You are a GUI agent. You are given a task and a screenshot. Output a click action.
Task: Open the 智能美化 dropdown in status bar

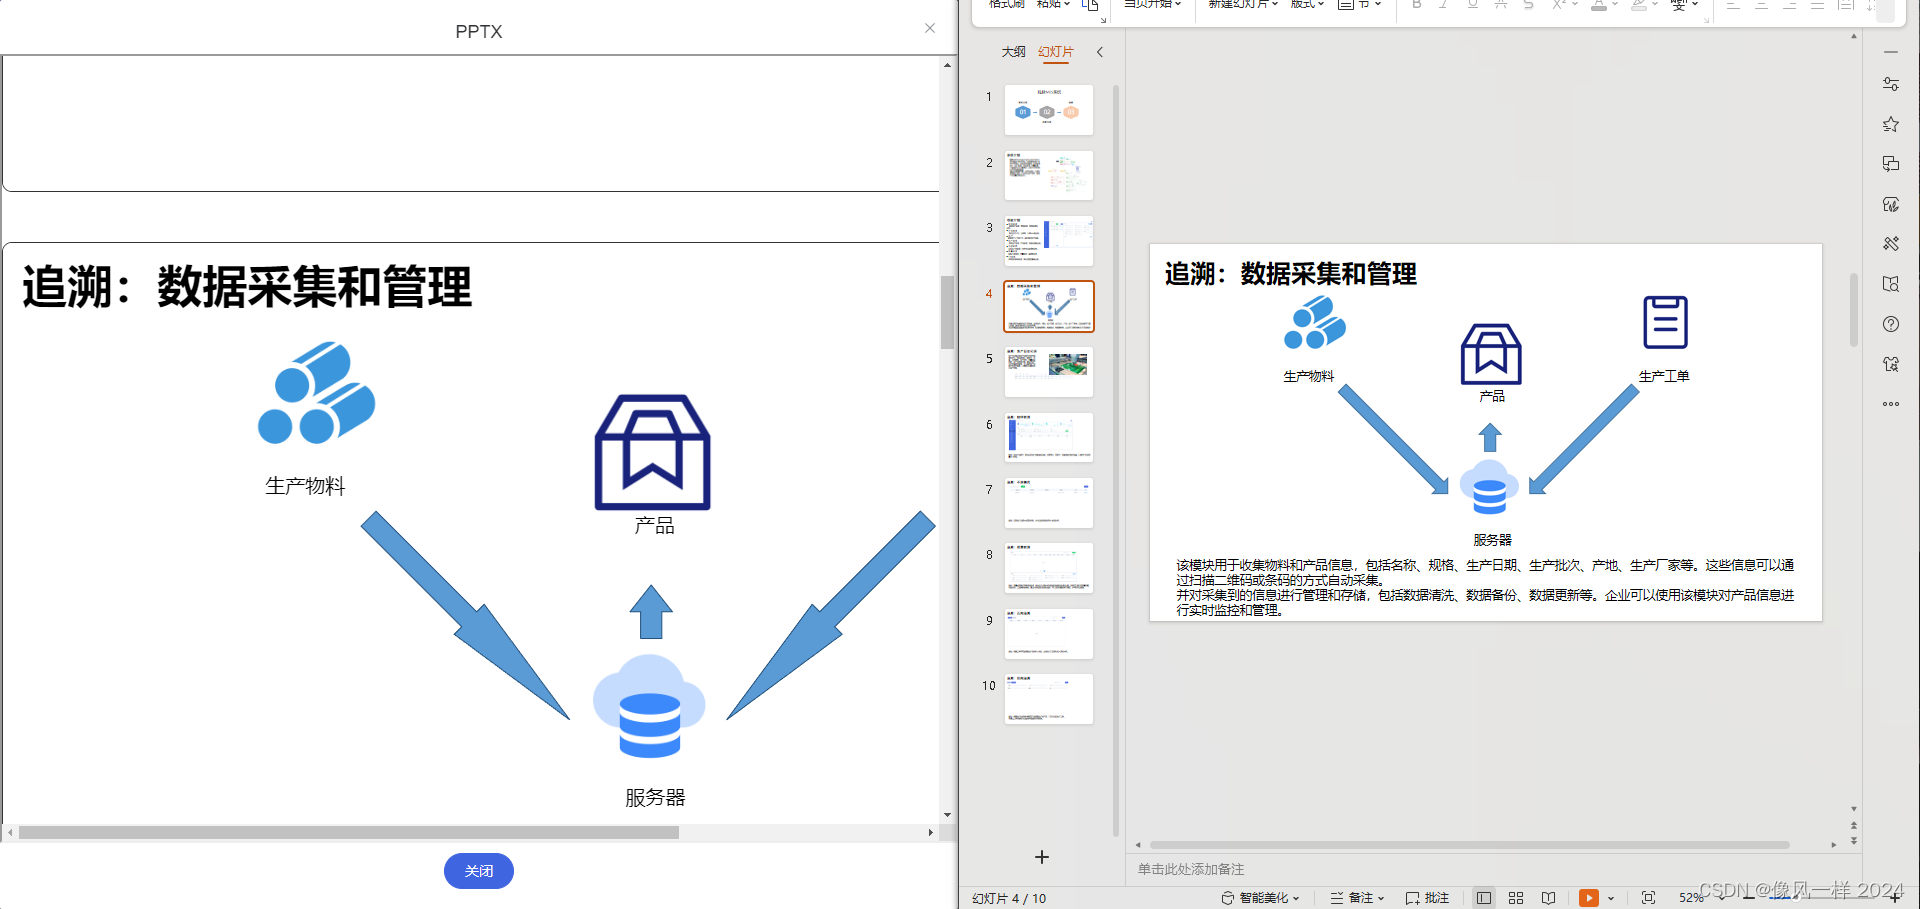tap(1260, 898)
